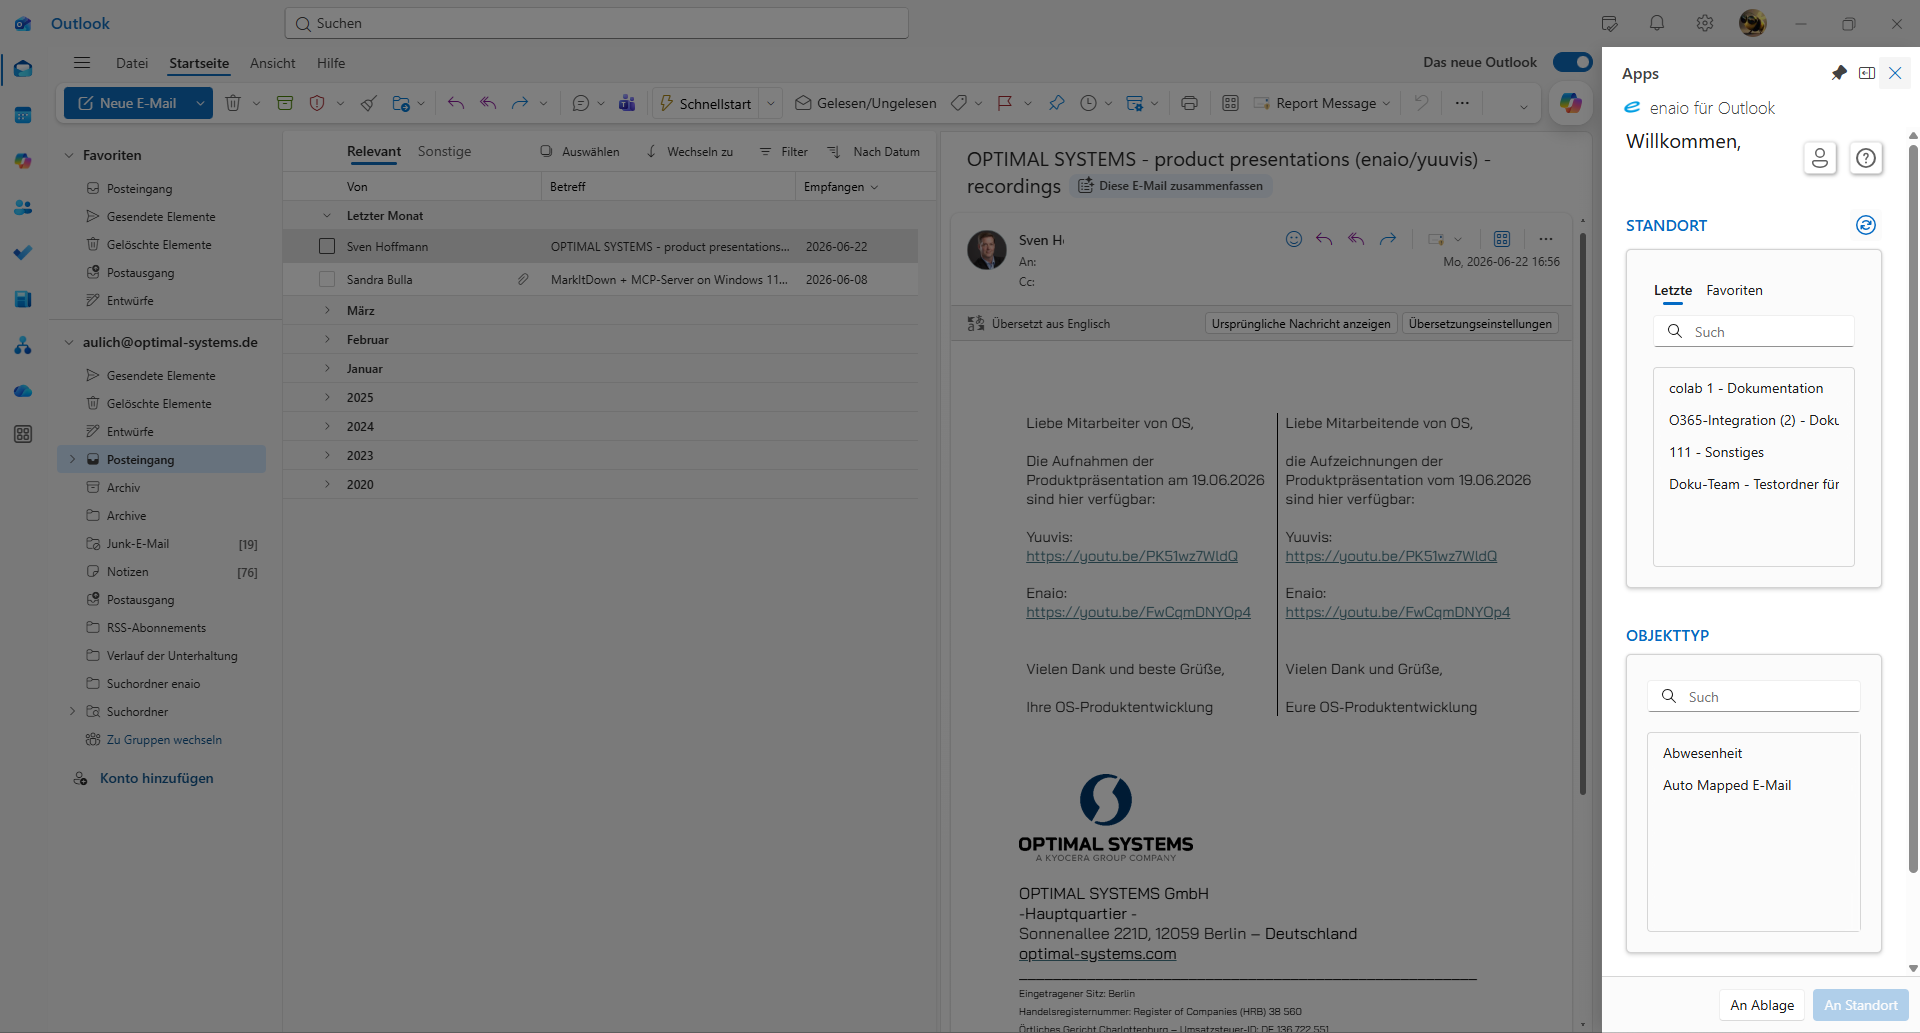Expand the ribbon with the chevron
Viewport: 1920px width, 1033px height.
click(x=1523, y=105)
